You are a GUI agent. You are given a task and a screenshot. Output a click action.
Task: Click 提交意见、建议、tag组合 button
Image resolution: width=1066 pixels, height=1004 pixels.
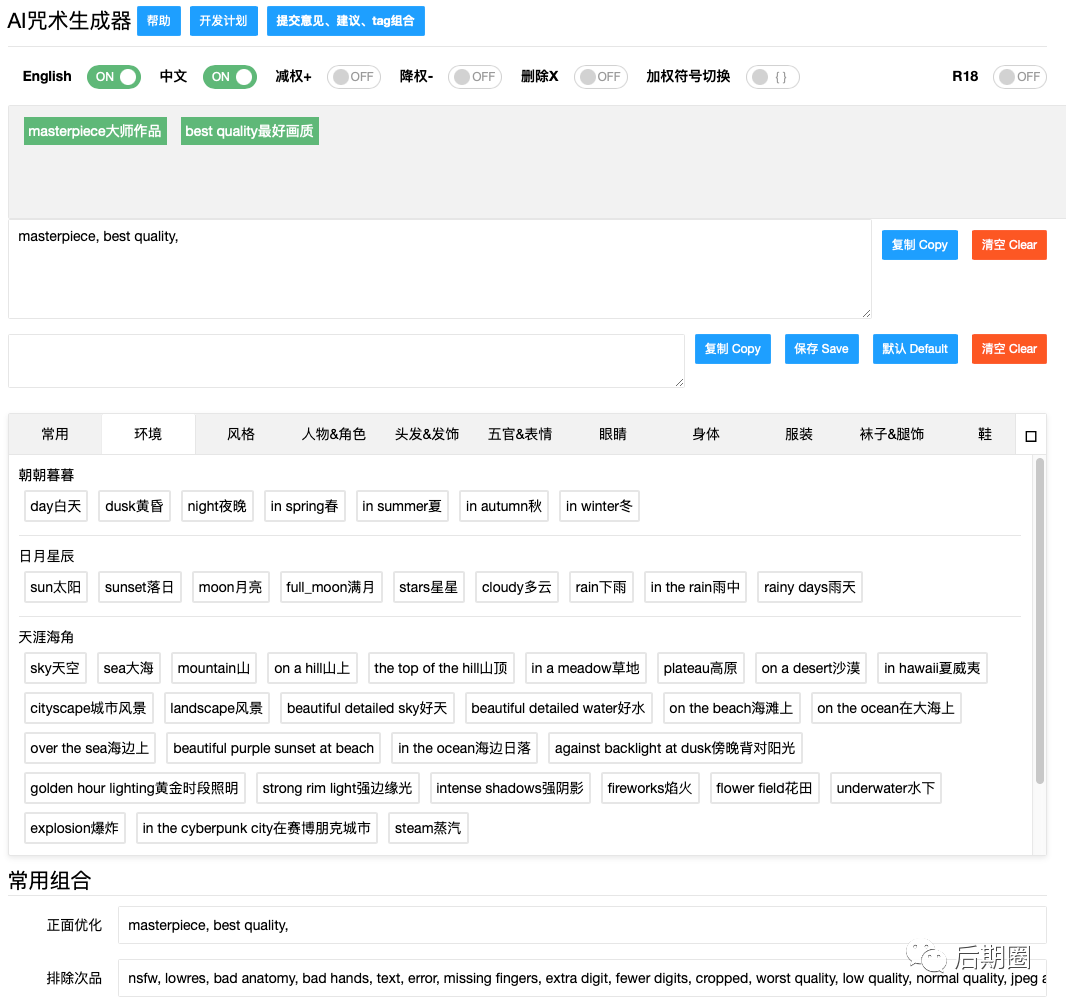[x=345, y=21]
